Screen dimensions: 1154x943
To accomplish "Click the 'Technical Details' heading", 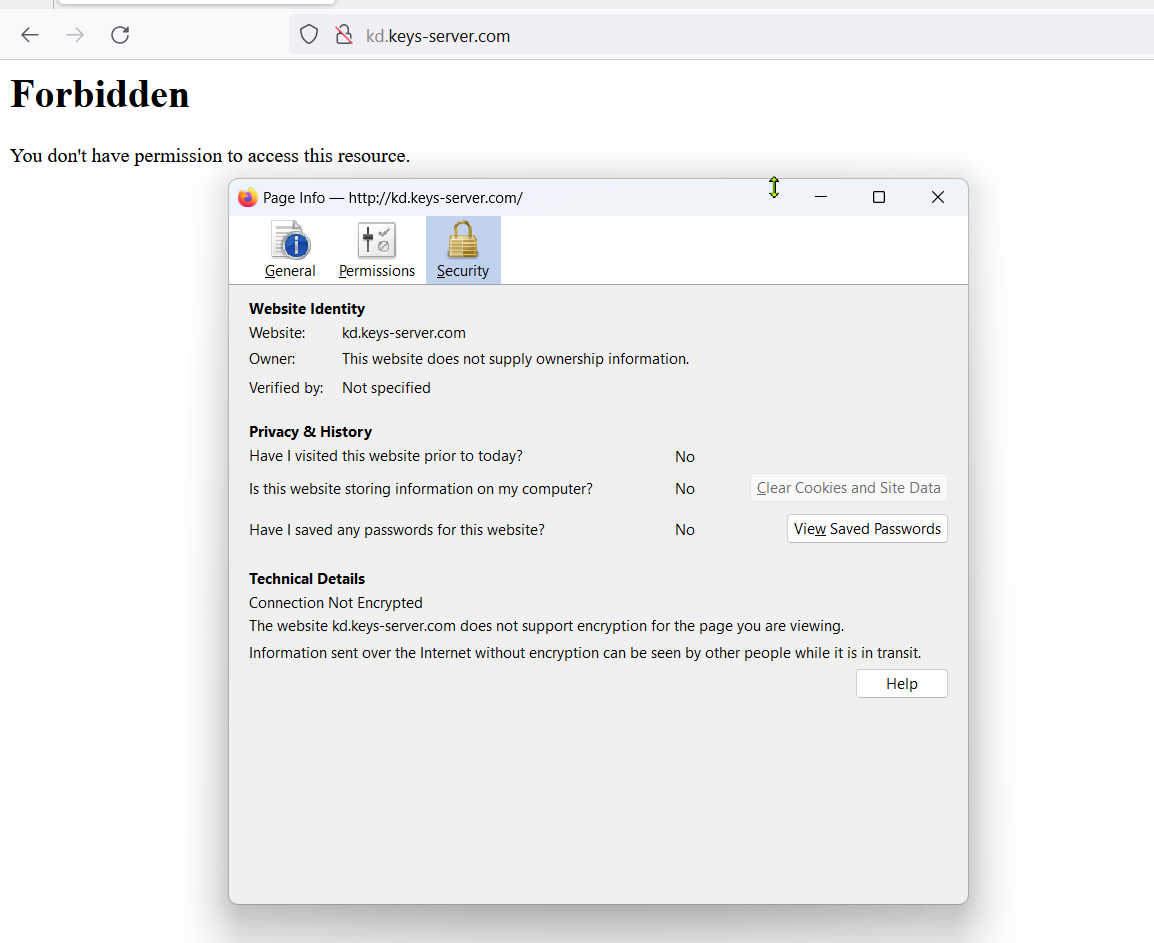I will click(x=307, y=579).
